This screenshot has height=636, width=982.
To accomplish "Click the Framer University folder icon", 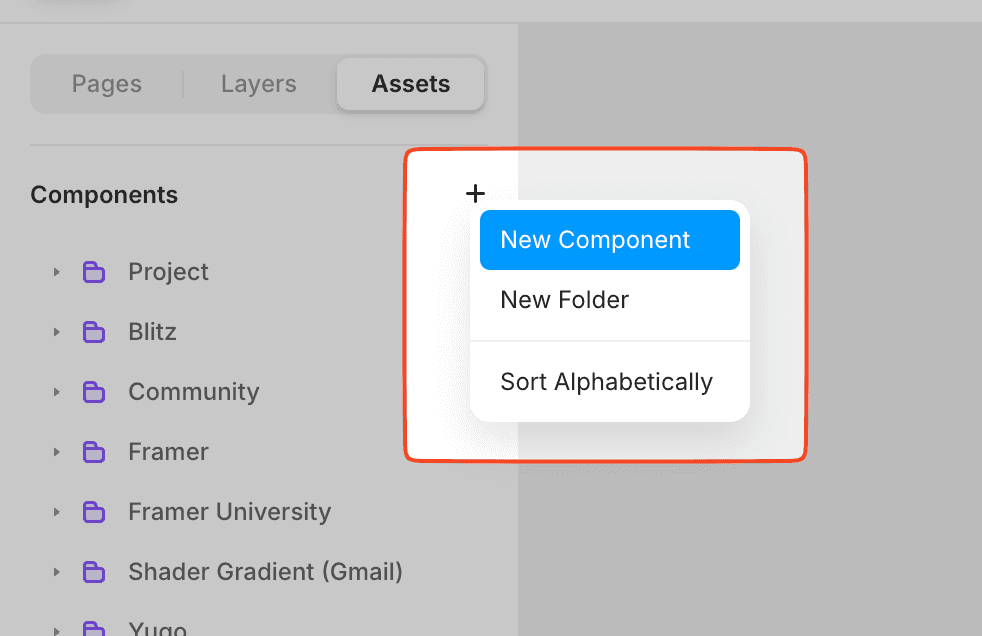I will point(94,512).
